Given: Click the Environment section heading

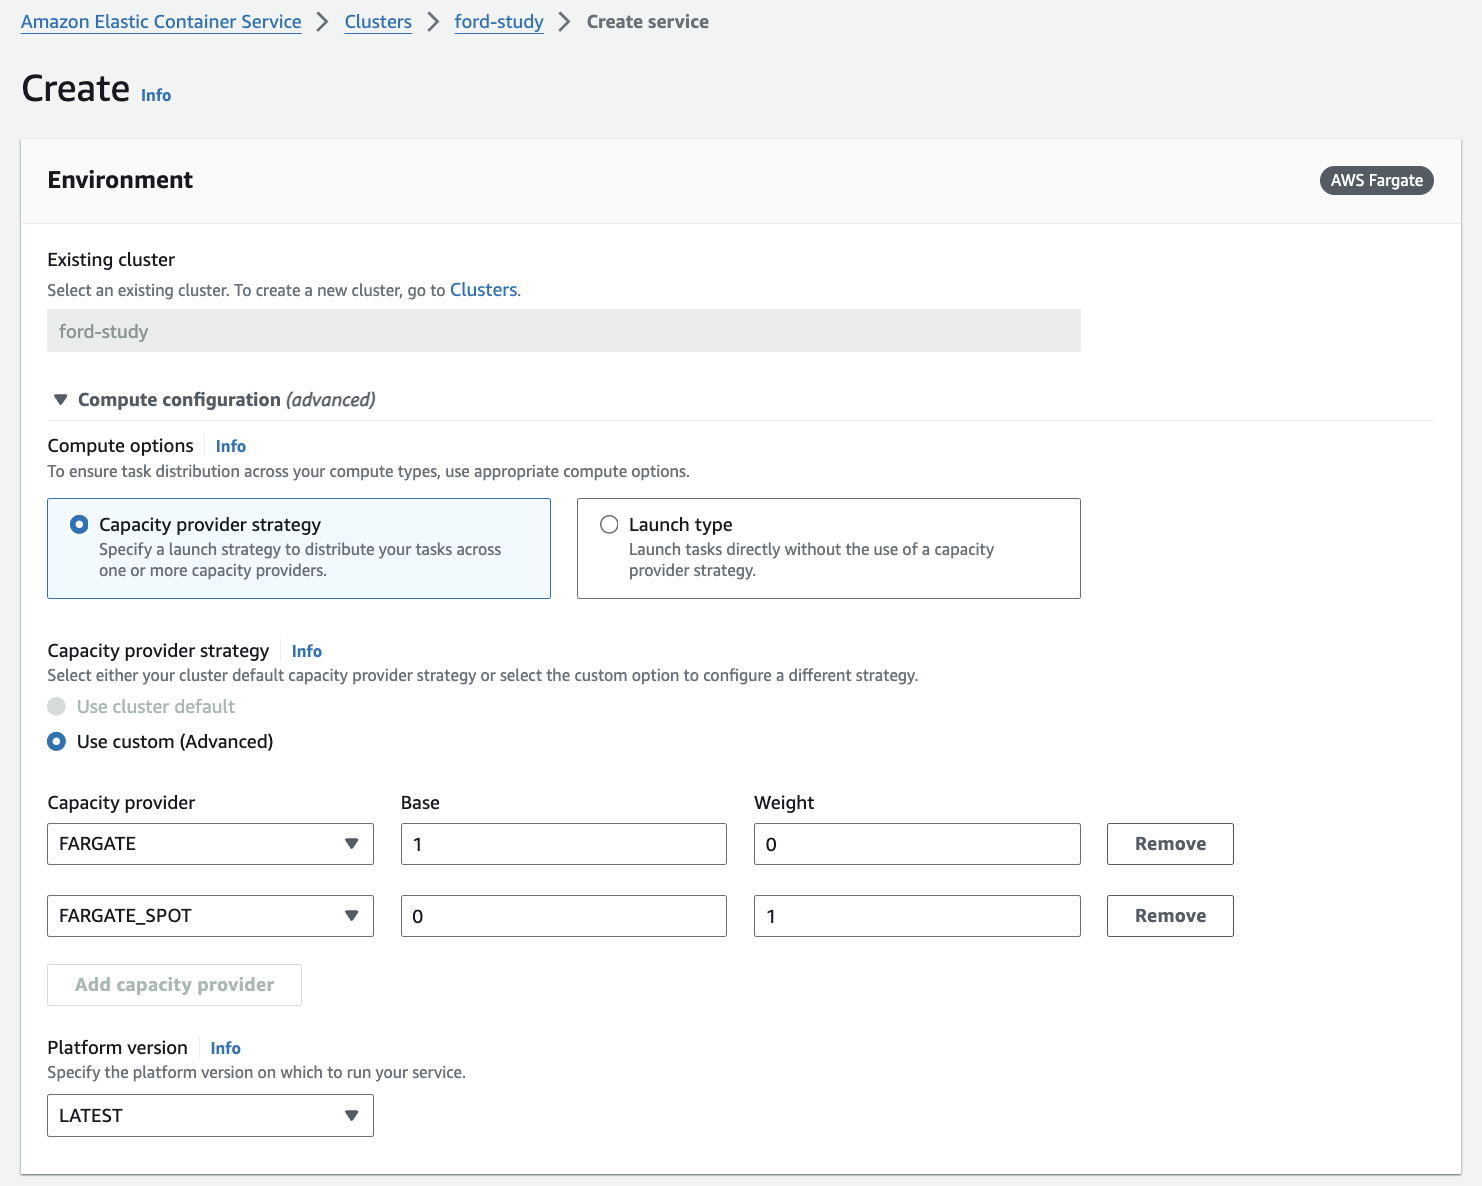Looking at the screenshot, I should tap(120, 180).
